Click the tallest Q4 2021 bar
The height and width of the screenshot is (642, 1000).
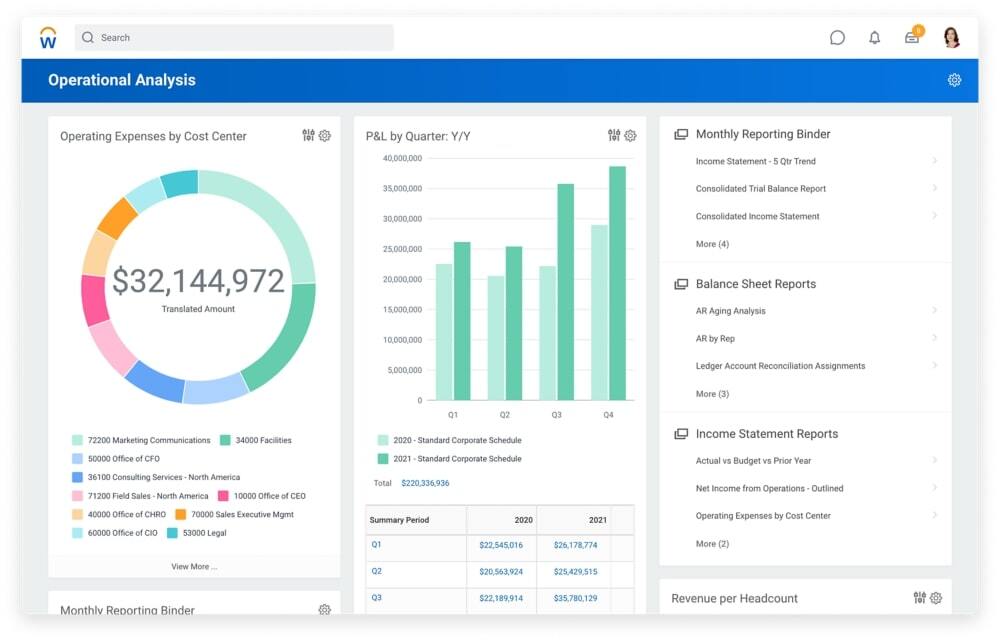click(x=617, y=283)
